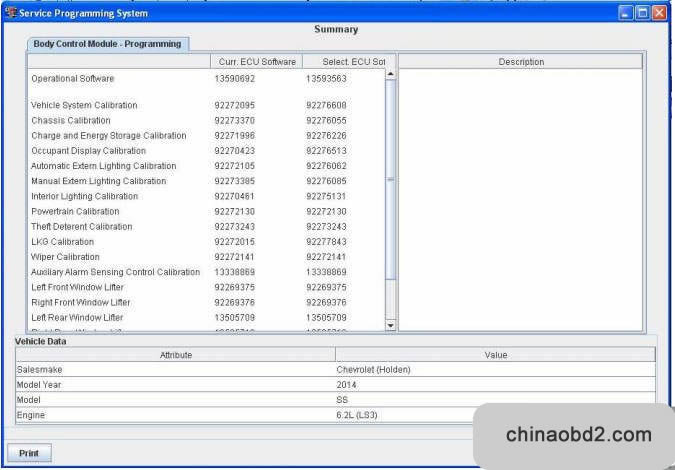Select the Powertrain Calibration row
This screenshot has width=675, height=470.
207,211
